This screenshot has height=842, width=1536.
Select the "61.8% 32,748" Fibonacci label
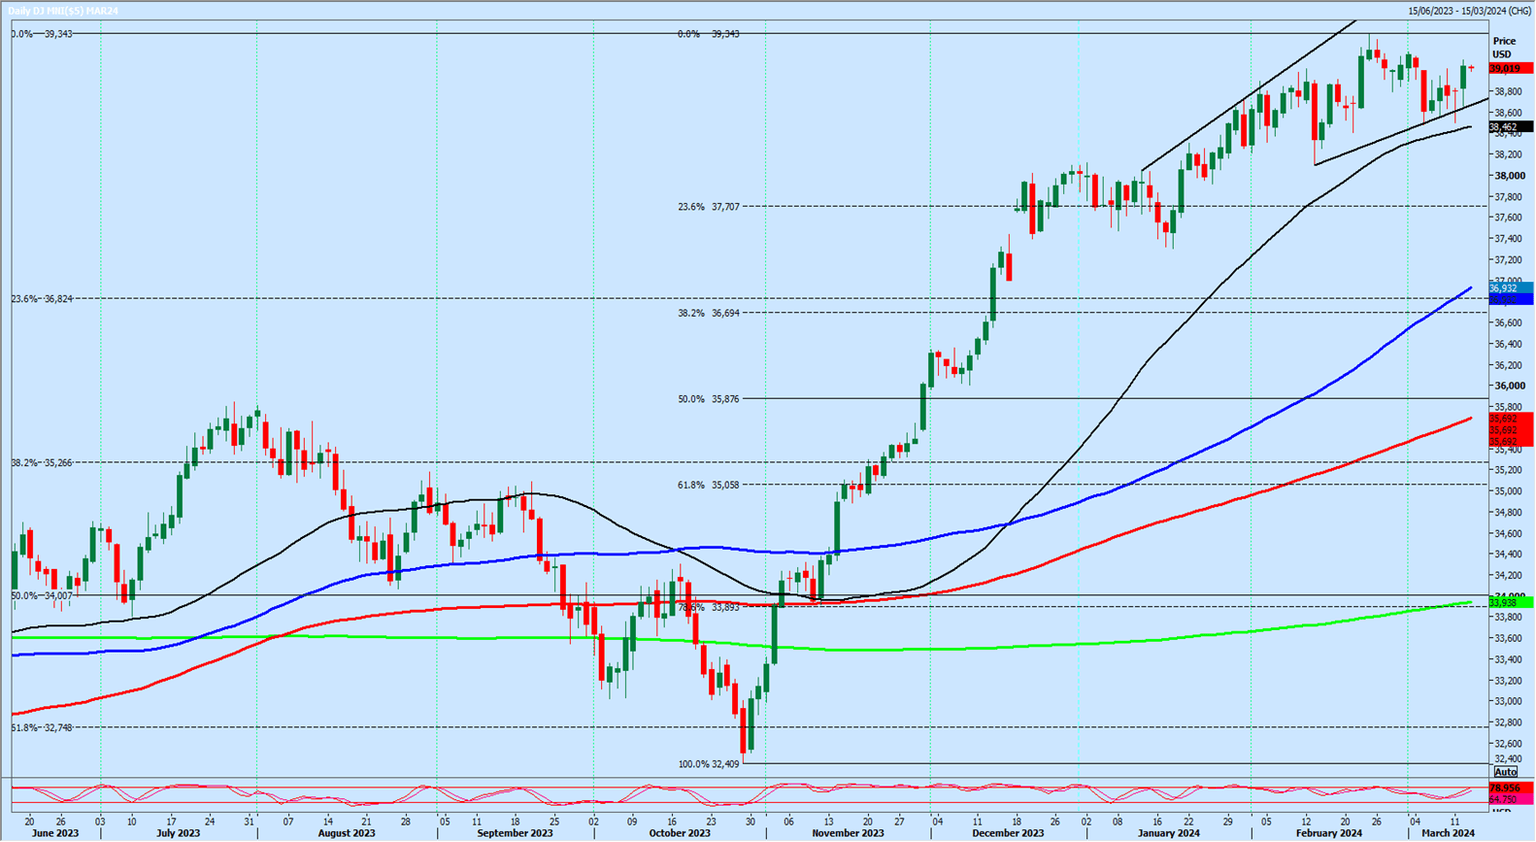41,728
